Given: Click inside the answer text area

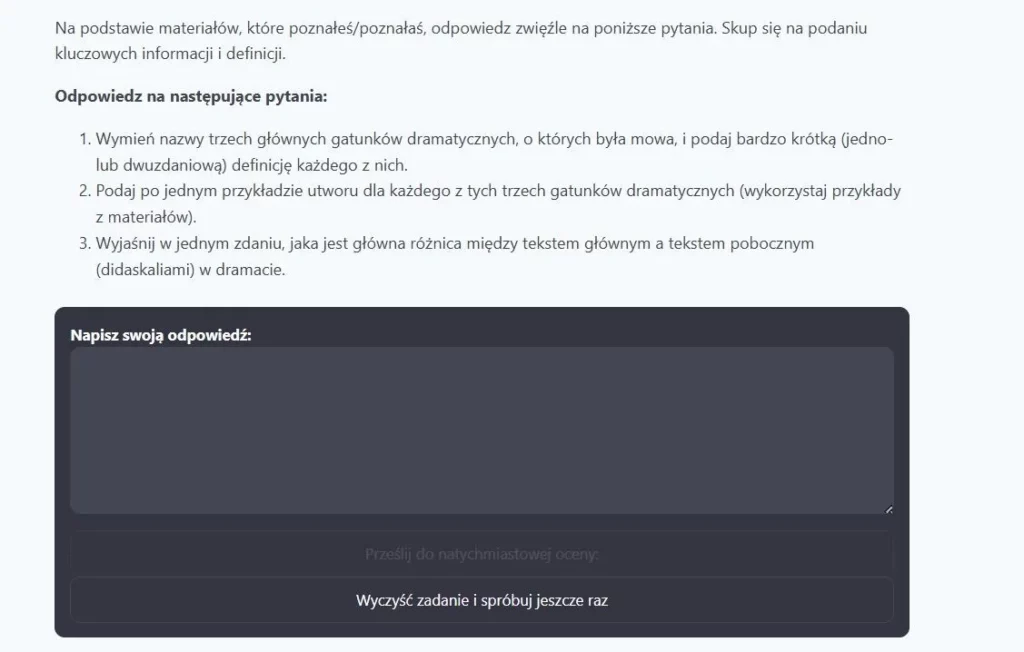Looking at the screenshot, I should [481, 430].
